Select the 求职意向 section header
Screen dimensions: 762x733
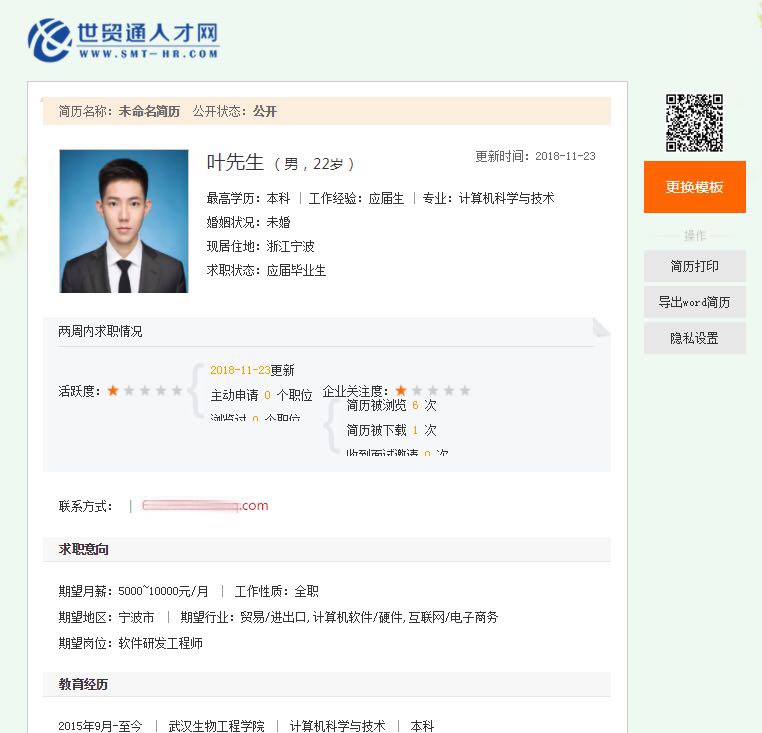pos(84,550)
